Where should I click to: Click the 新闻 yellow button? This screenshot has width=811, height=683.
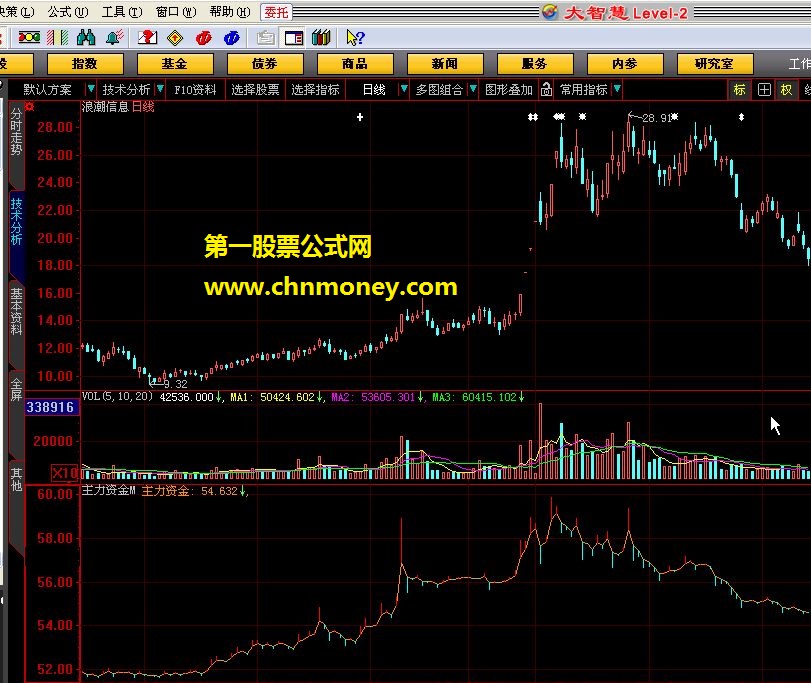click(x=445, y=64)
